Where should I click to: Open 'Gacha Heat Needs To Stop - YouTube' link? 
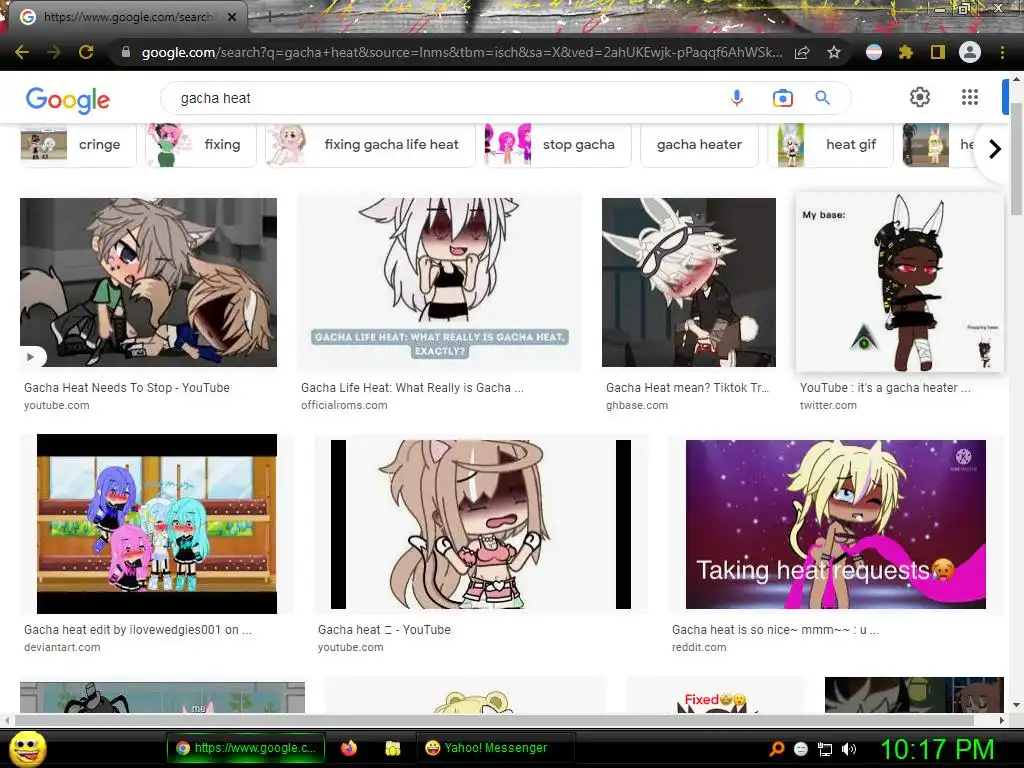pos(127,387)
